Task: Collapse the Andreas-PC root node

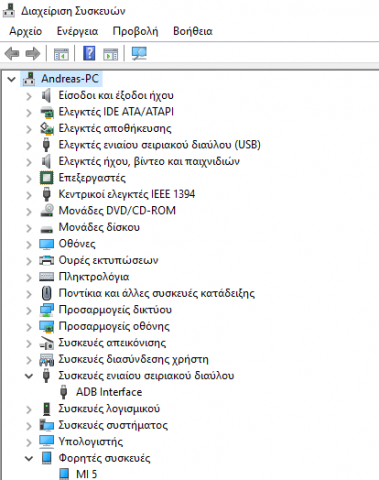Action: 12,79
